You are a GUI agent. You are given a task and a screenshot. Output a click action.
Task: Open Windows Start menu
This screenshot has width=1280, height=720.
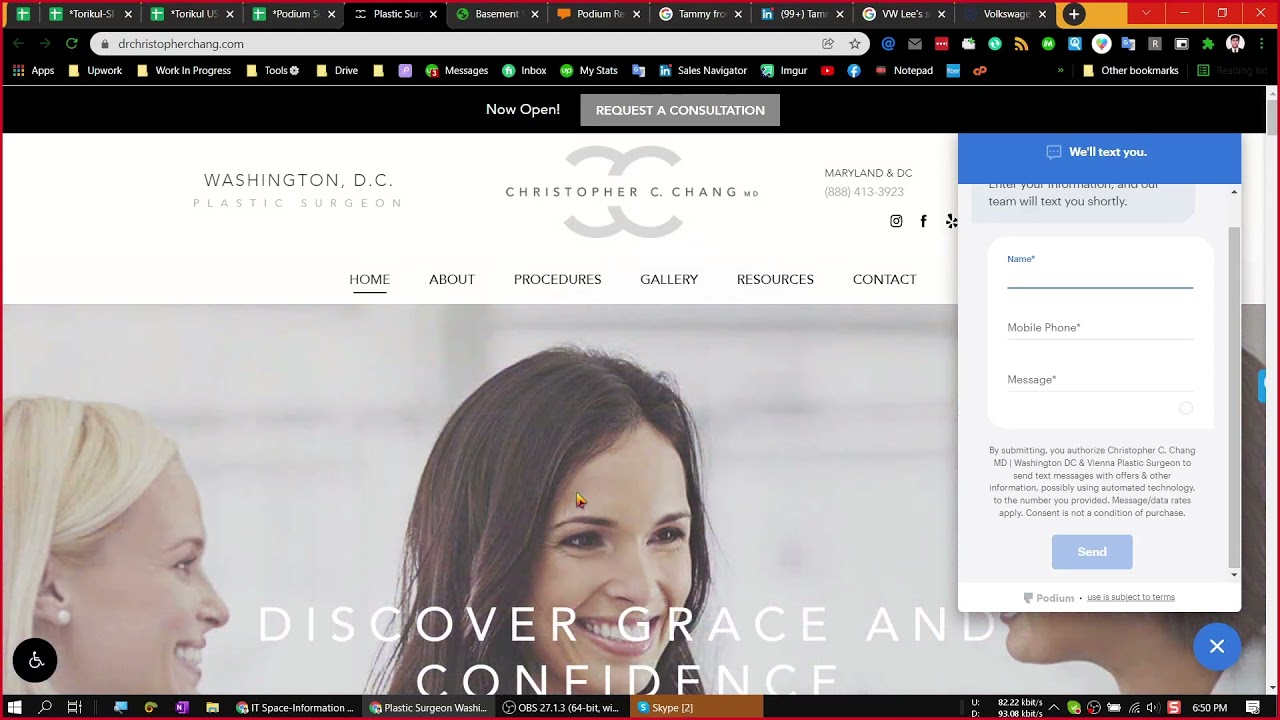tap(15, 707)
